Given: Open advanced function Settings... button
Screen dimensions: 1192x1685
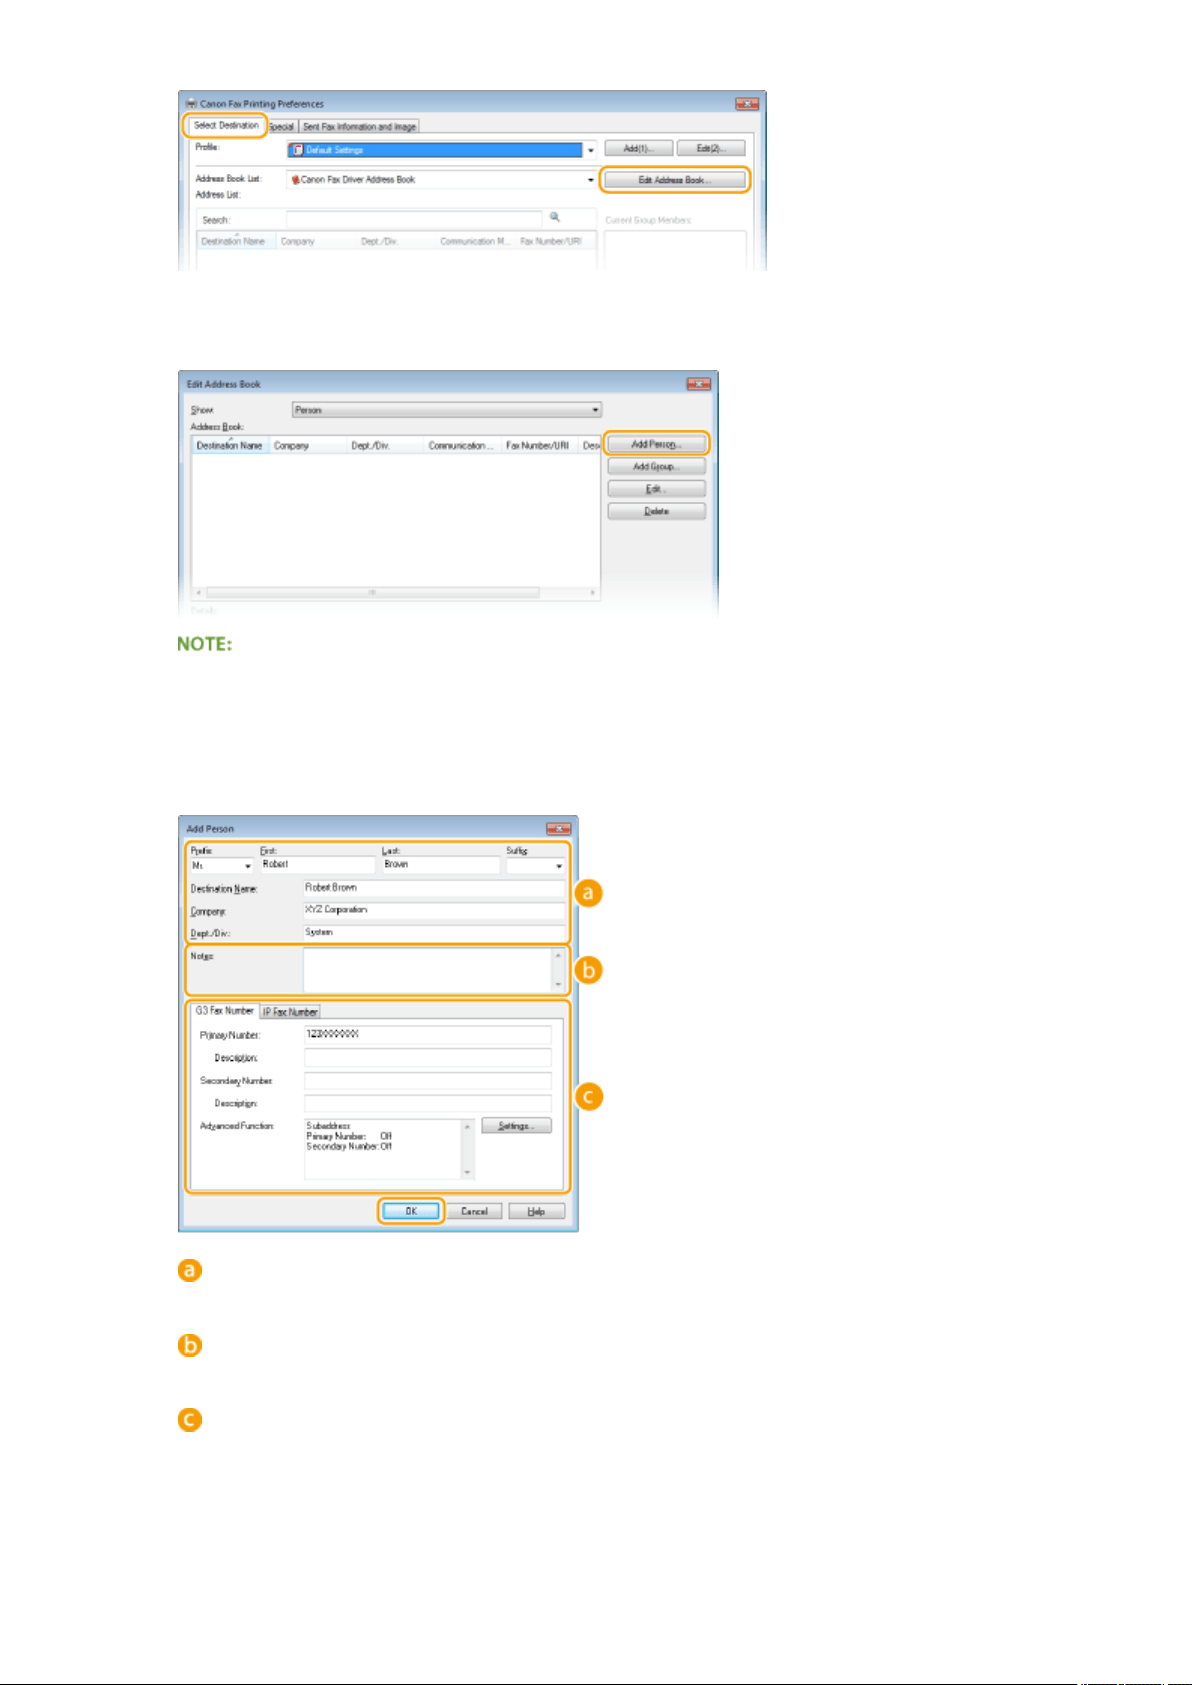Looking at the screenshot, I should click(x=516, y=1126).
